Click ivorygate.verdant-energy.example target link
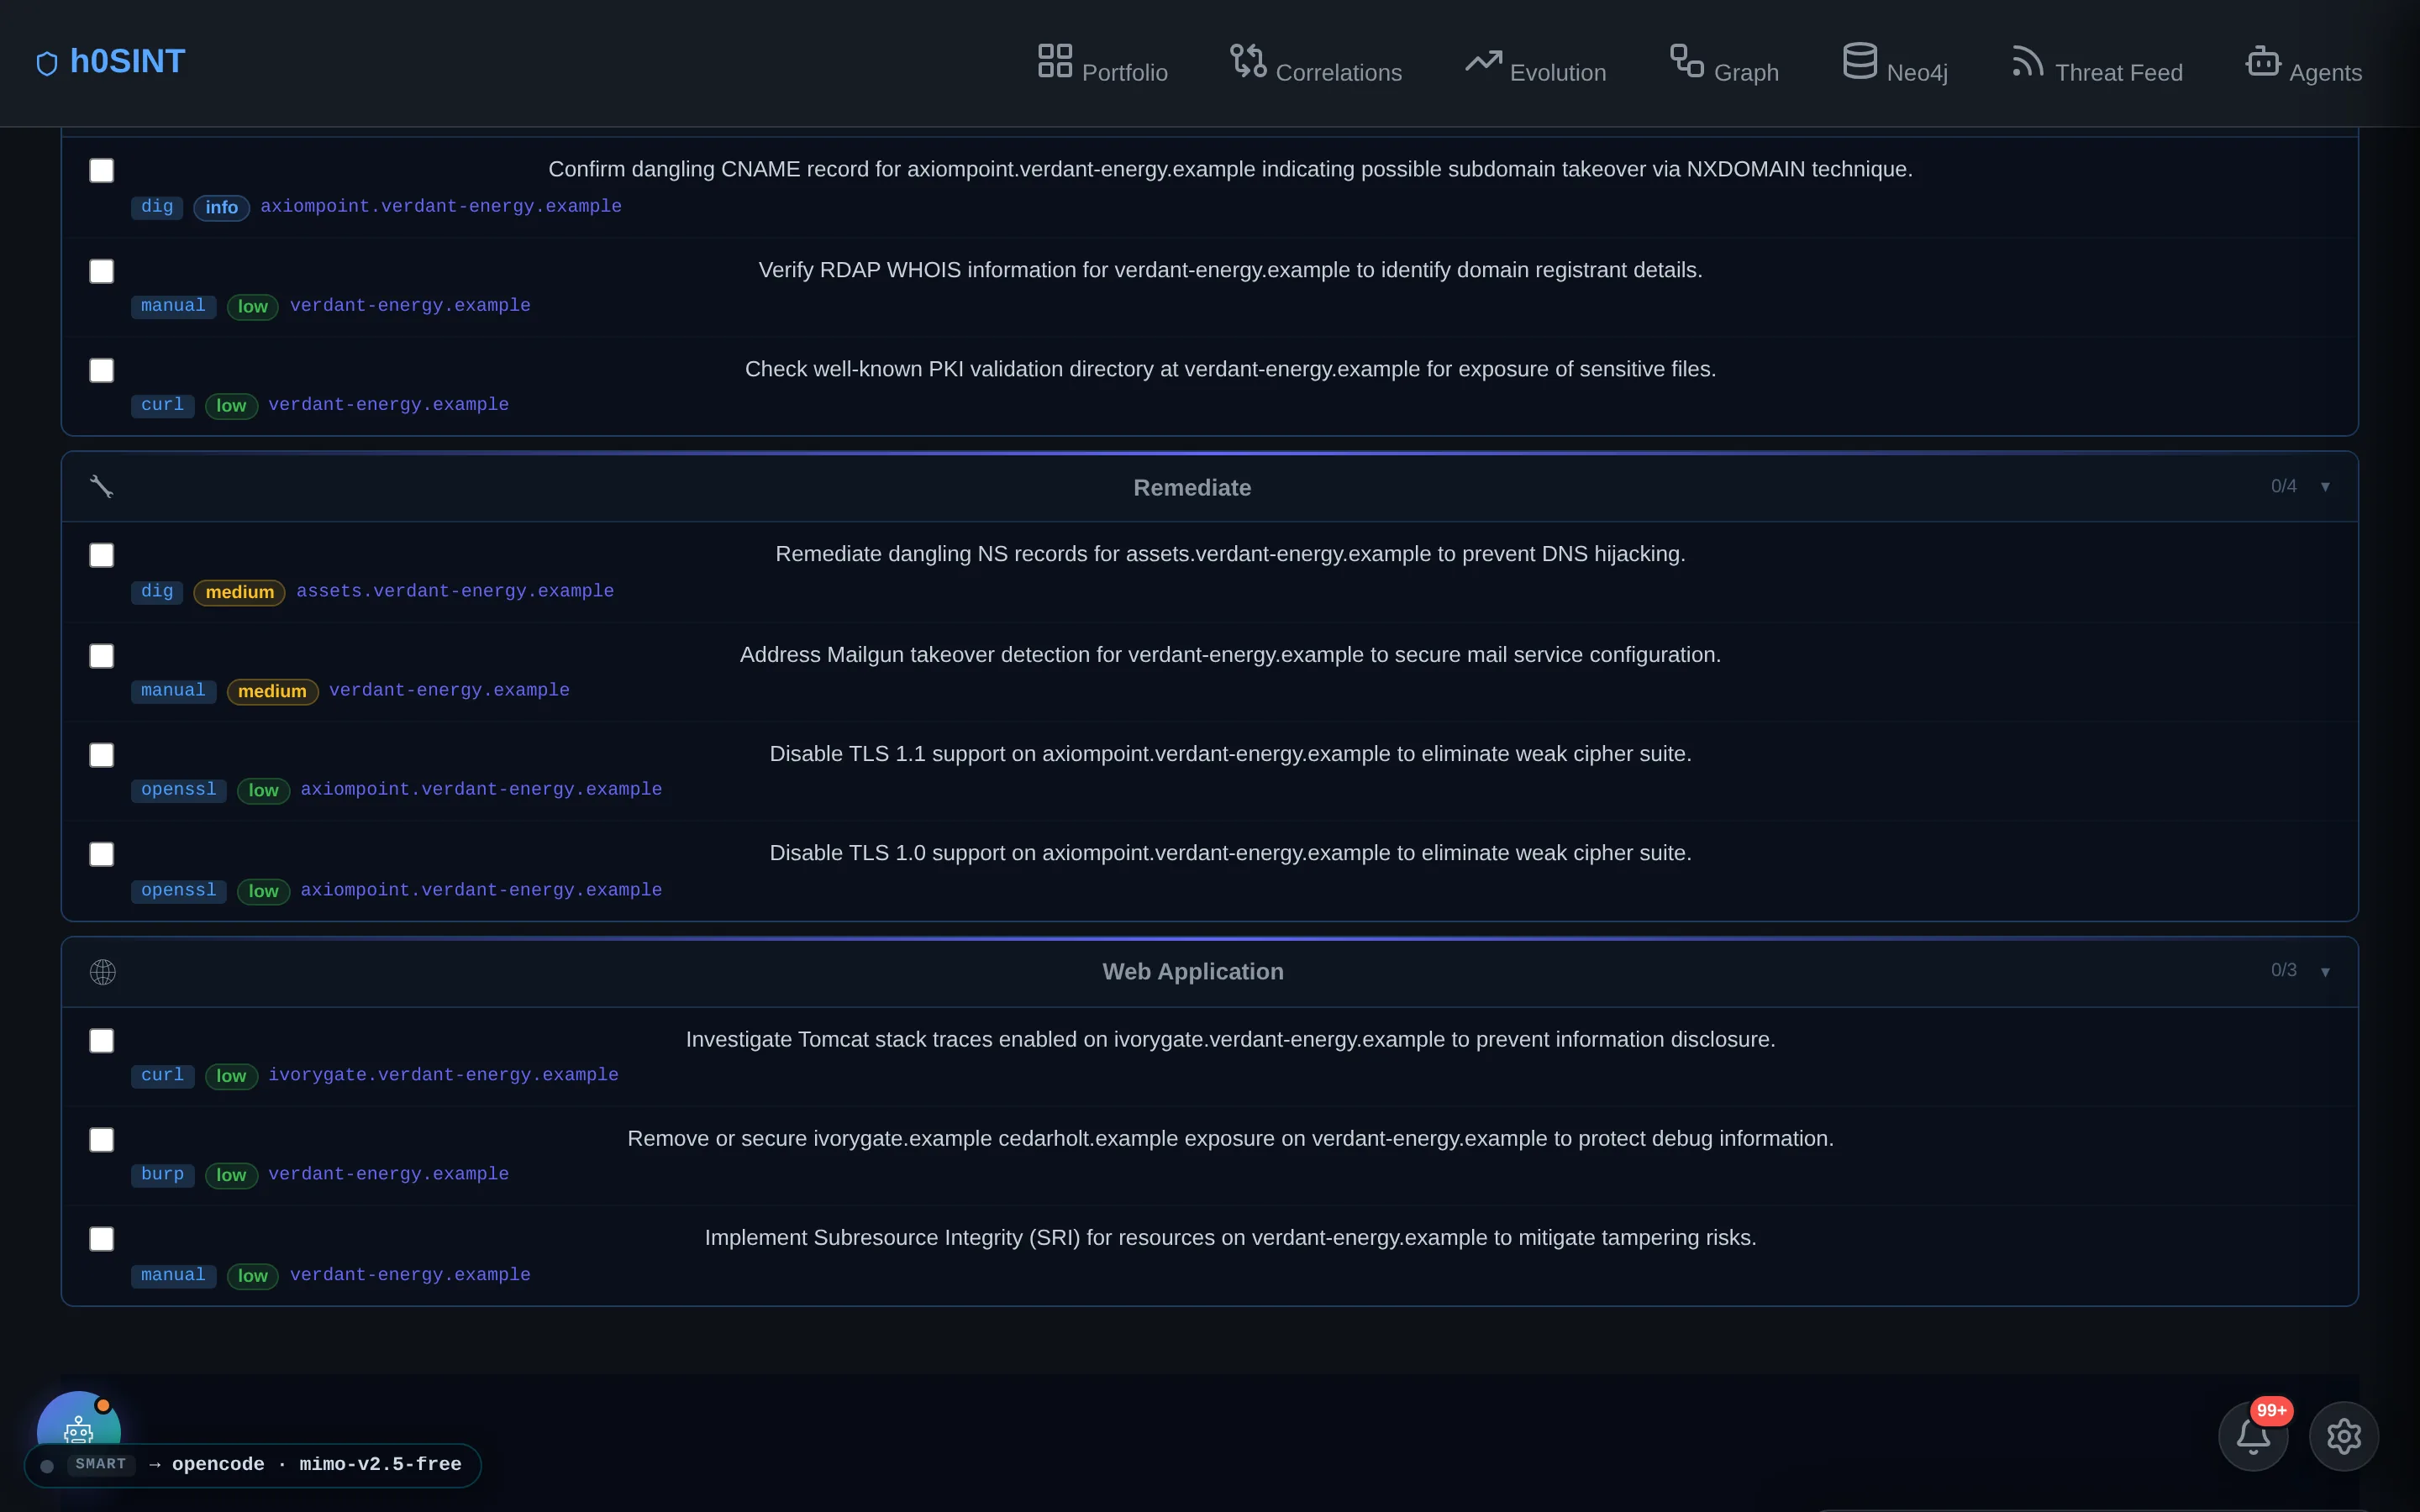 pyautogui.click(x=443, y=1075)
